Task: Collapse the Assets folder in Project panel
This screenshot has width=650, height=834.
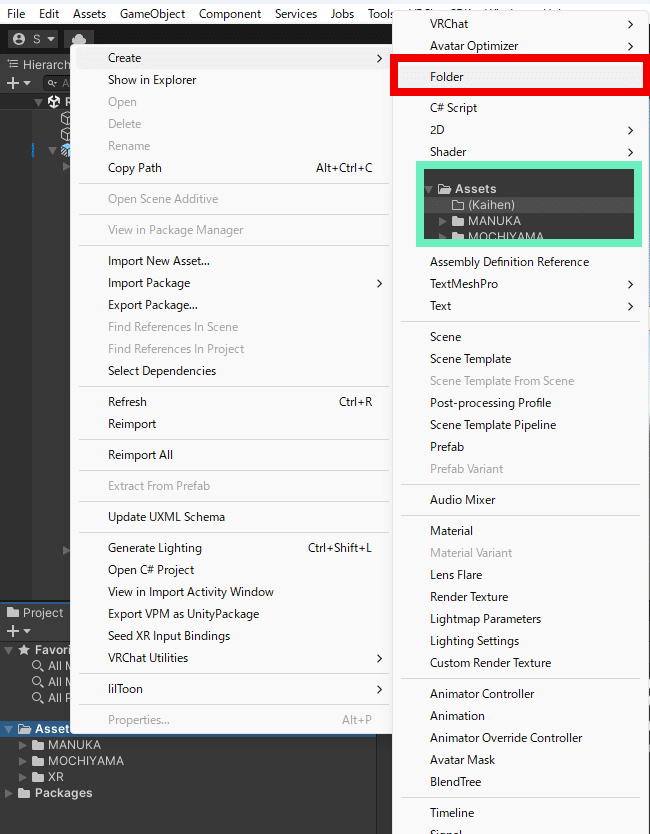Action: [x=10, y=729]
